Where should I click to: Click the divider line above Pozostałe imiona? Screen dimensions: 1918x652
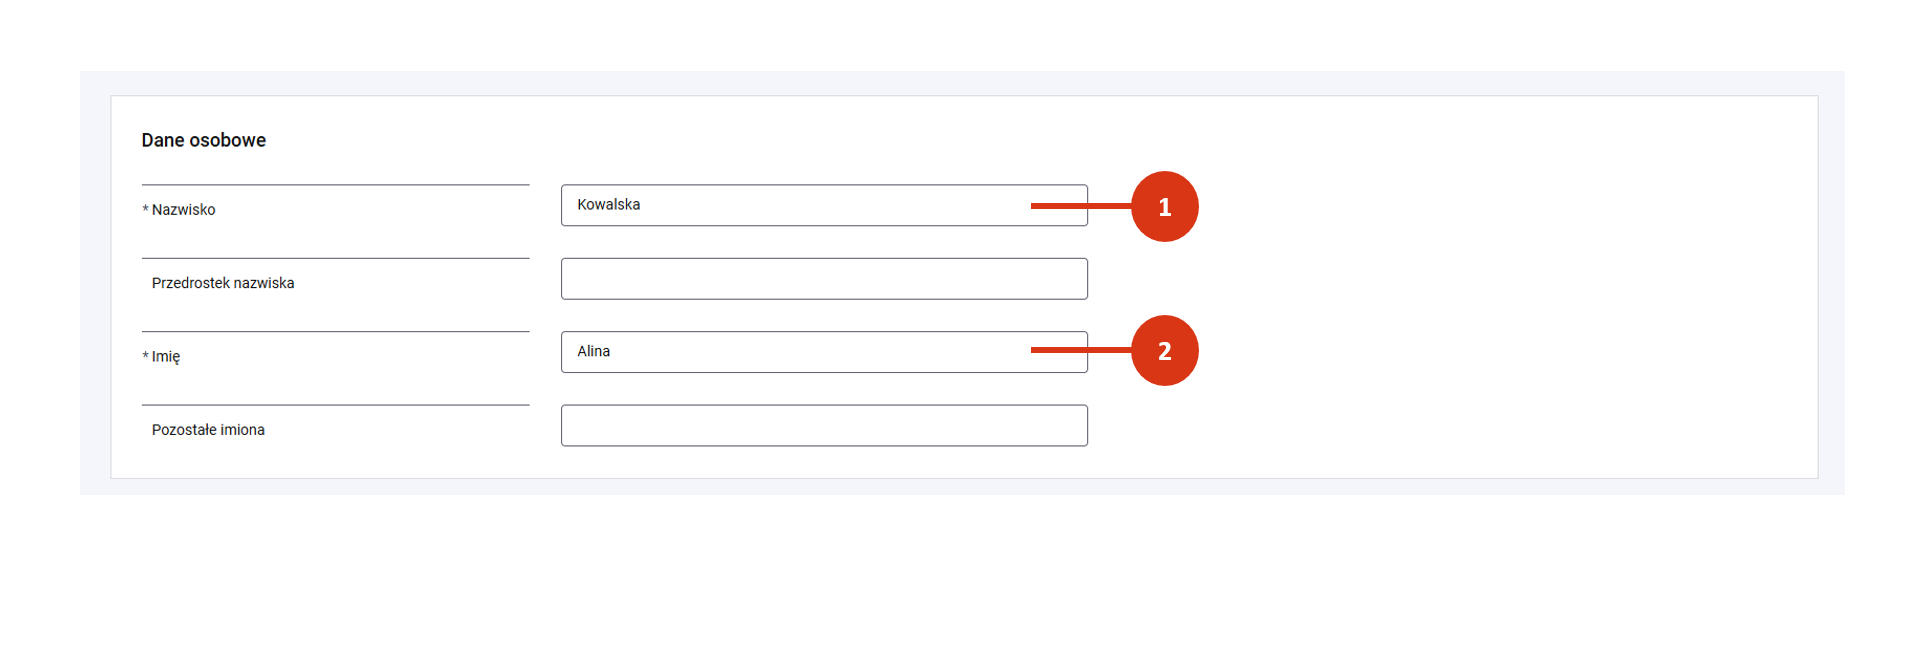(335, 405)
